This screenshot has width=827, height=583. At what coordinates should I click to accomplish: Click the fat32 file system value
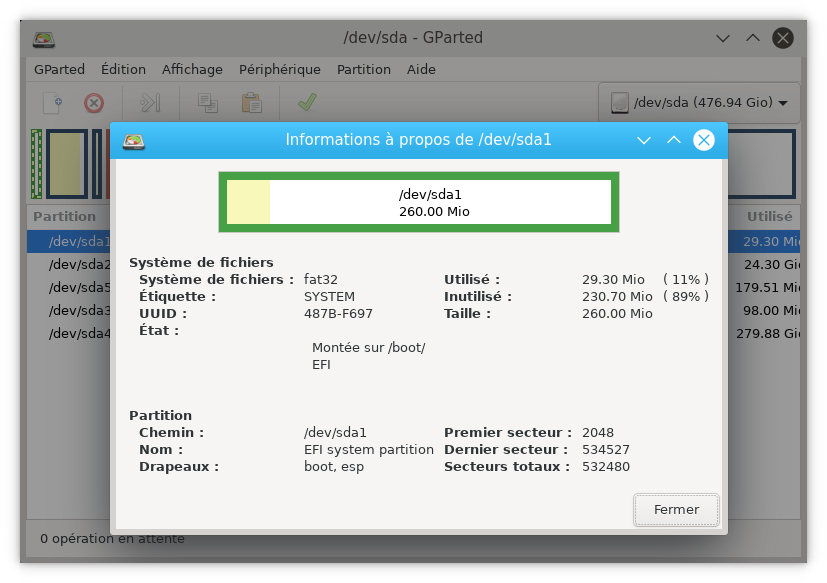[321, 279]
